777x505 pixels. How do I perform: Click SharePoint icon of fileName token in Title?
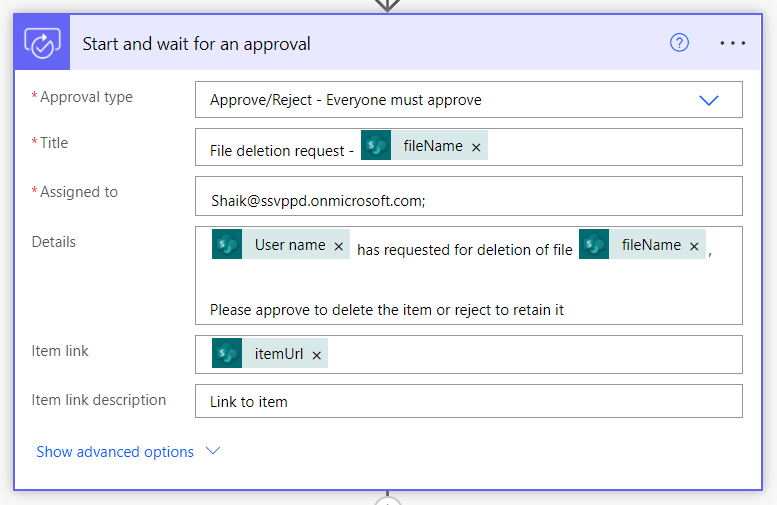376,145
